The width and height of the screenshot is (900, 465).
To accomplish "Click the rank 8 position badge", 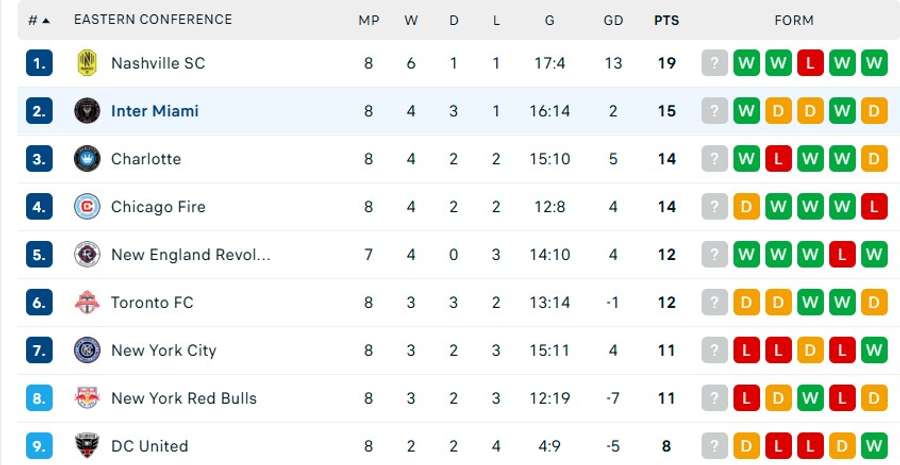I will [x=38, y=398].
